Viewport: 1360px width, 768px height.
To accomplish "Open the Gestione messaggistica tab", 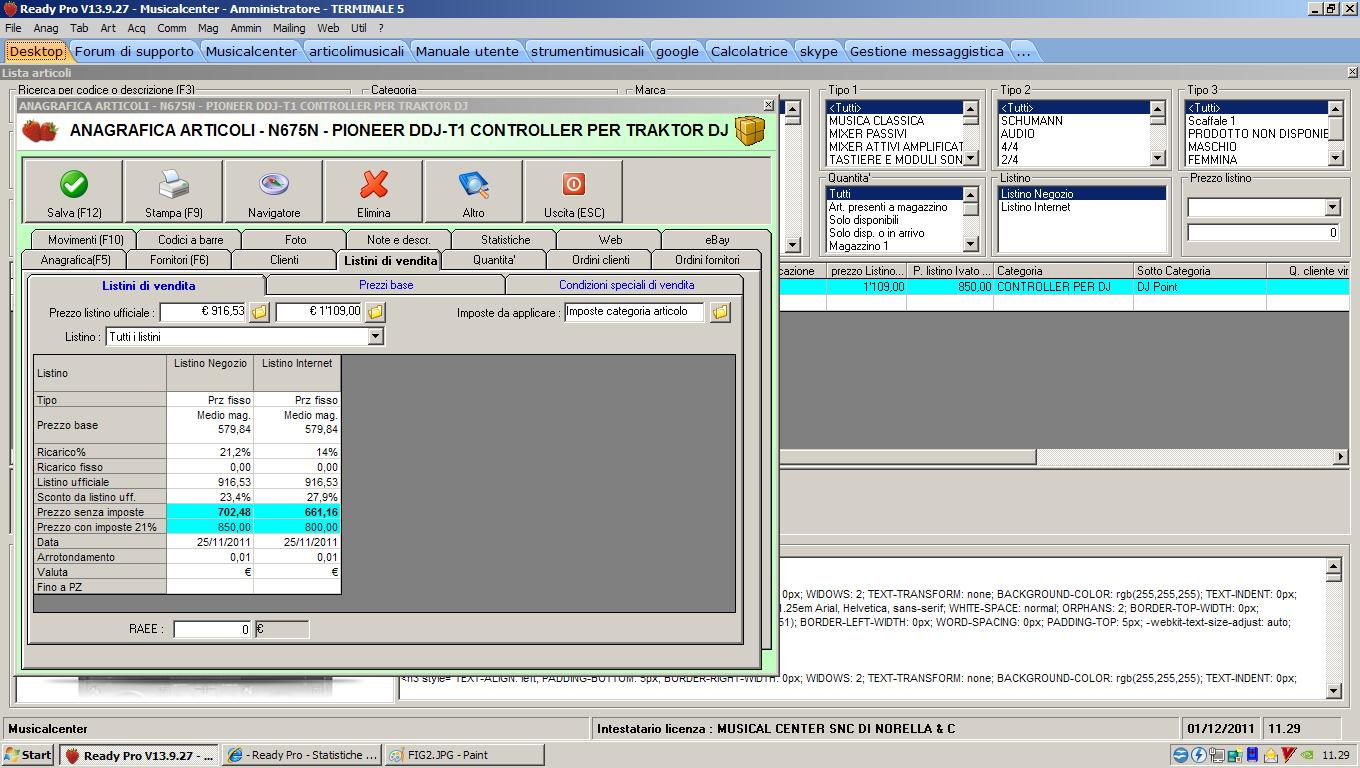I will pos(926,51).
